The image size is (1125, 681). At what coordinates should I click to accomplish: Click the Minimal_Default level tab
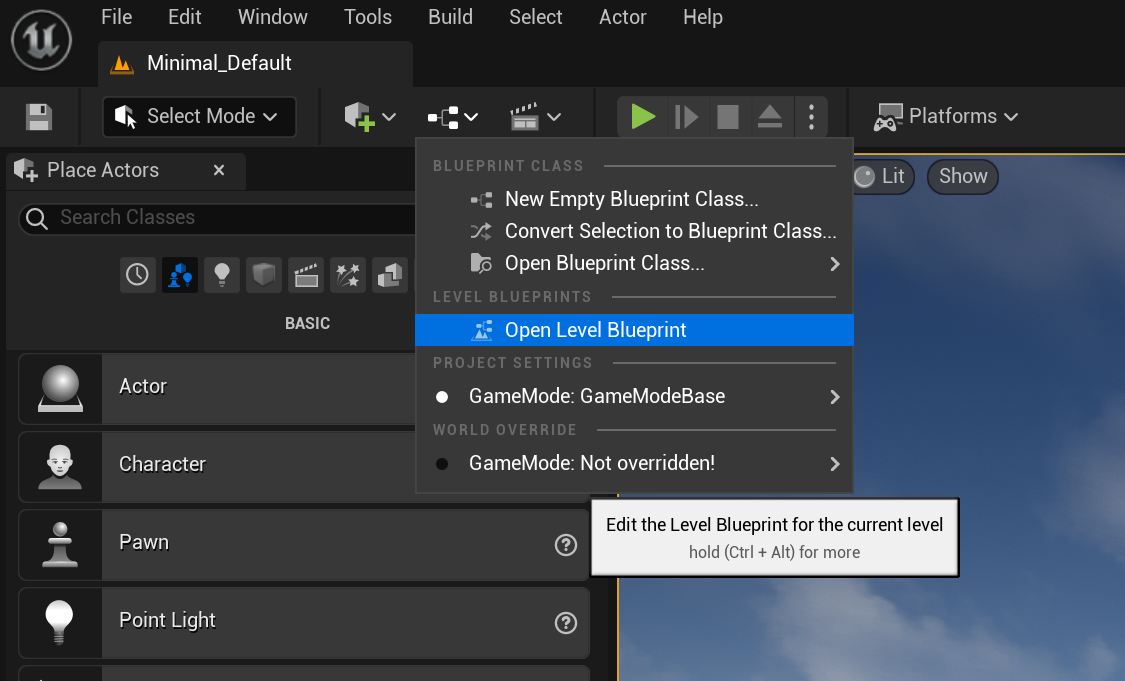(x=255, y=63)
